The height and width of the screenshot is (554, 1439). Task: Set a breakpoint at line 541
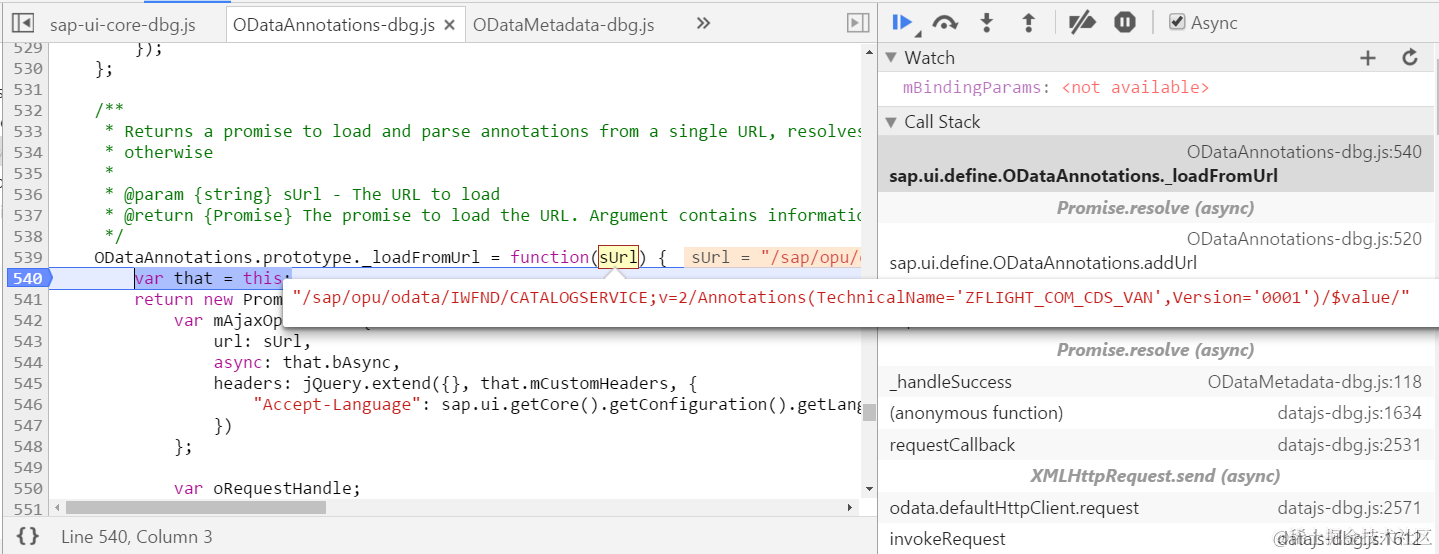[28, 299]
